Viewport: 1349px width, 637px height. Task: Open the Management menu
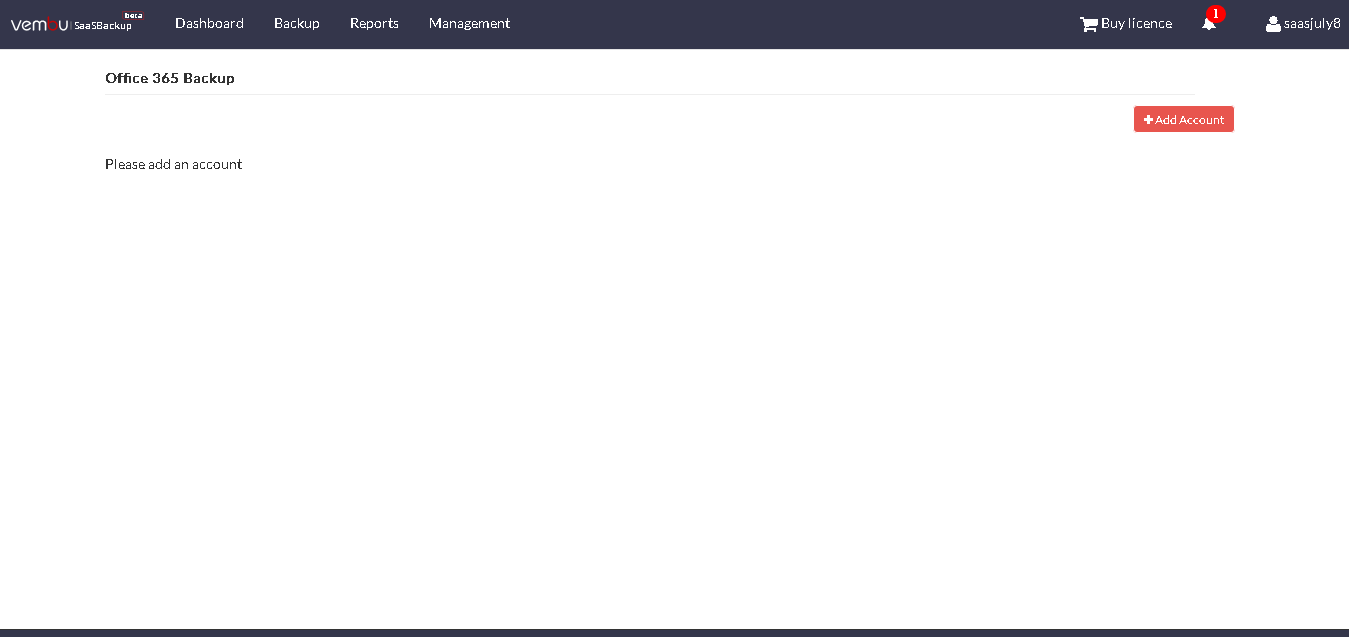pyautogui.click(x=469, y=23)
